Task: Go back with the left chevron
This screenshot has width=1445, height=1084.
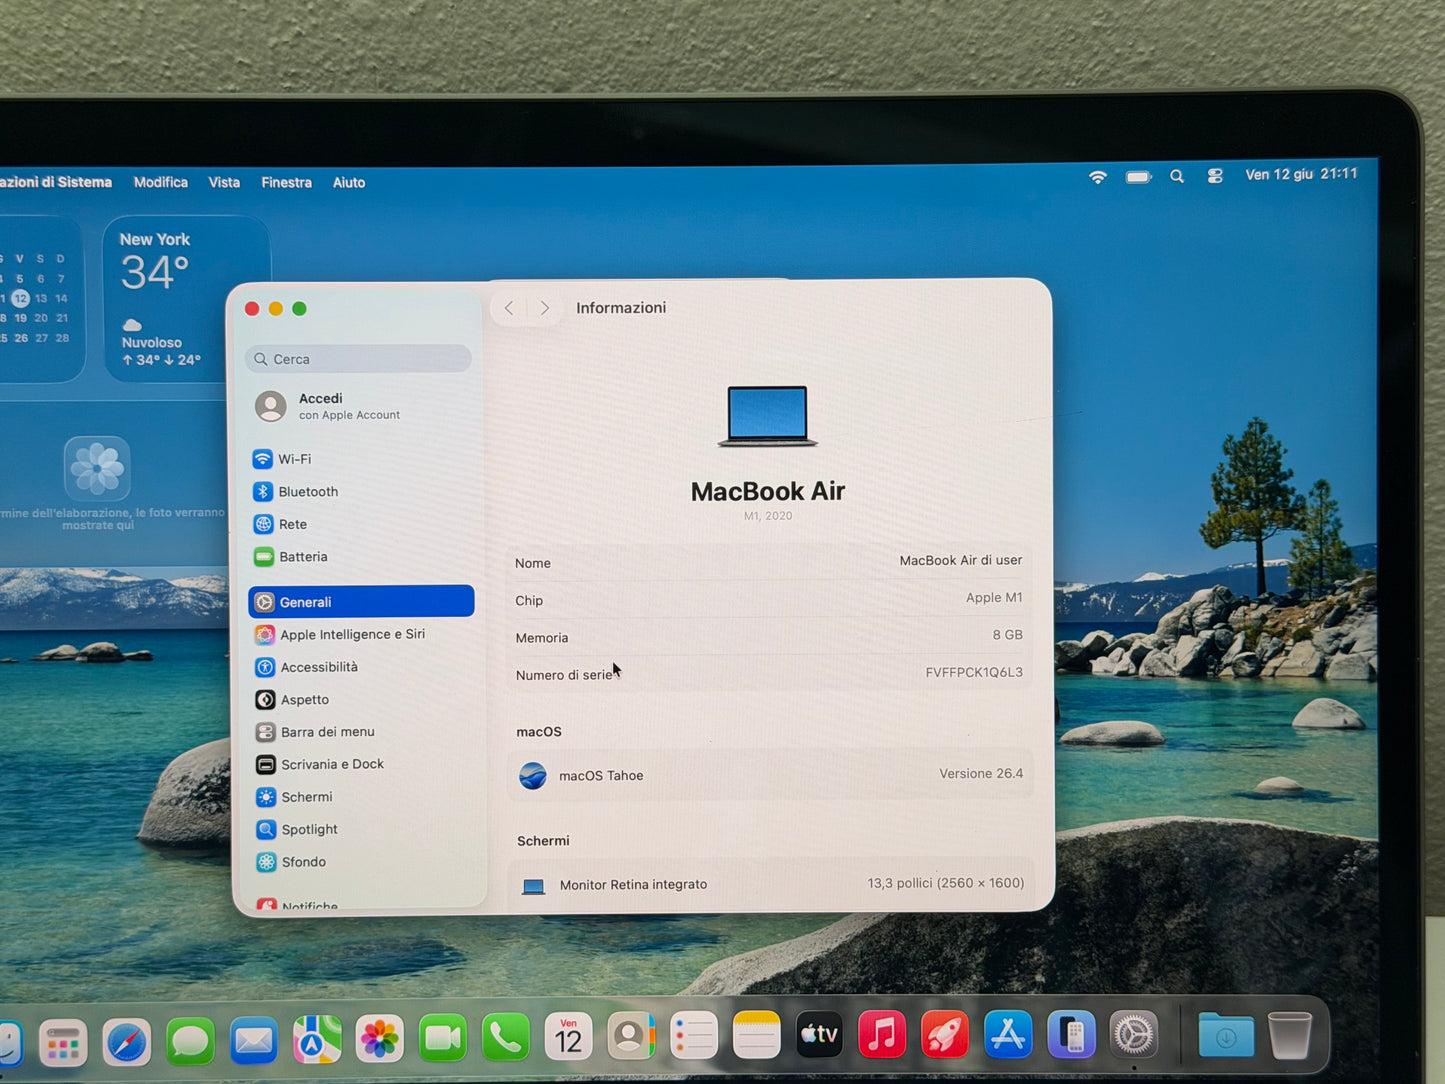Action: pos(509,308)
